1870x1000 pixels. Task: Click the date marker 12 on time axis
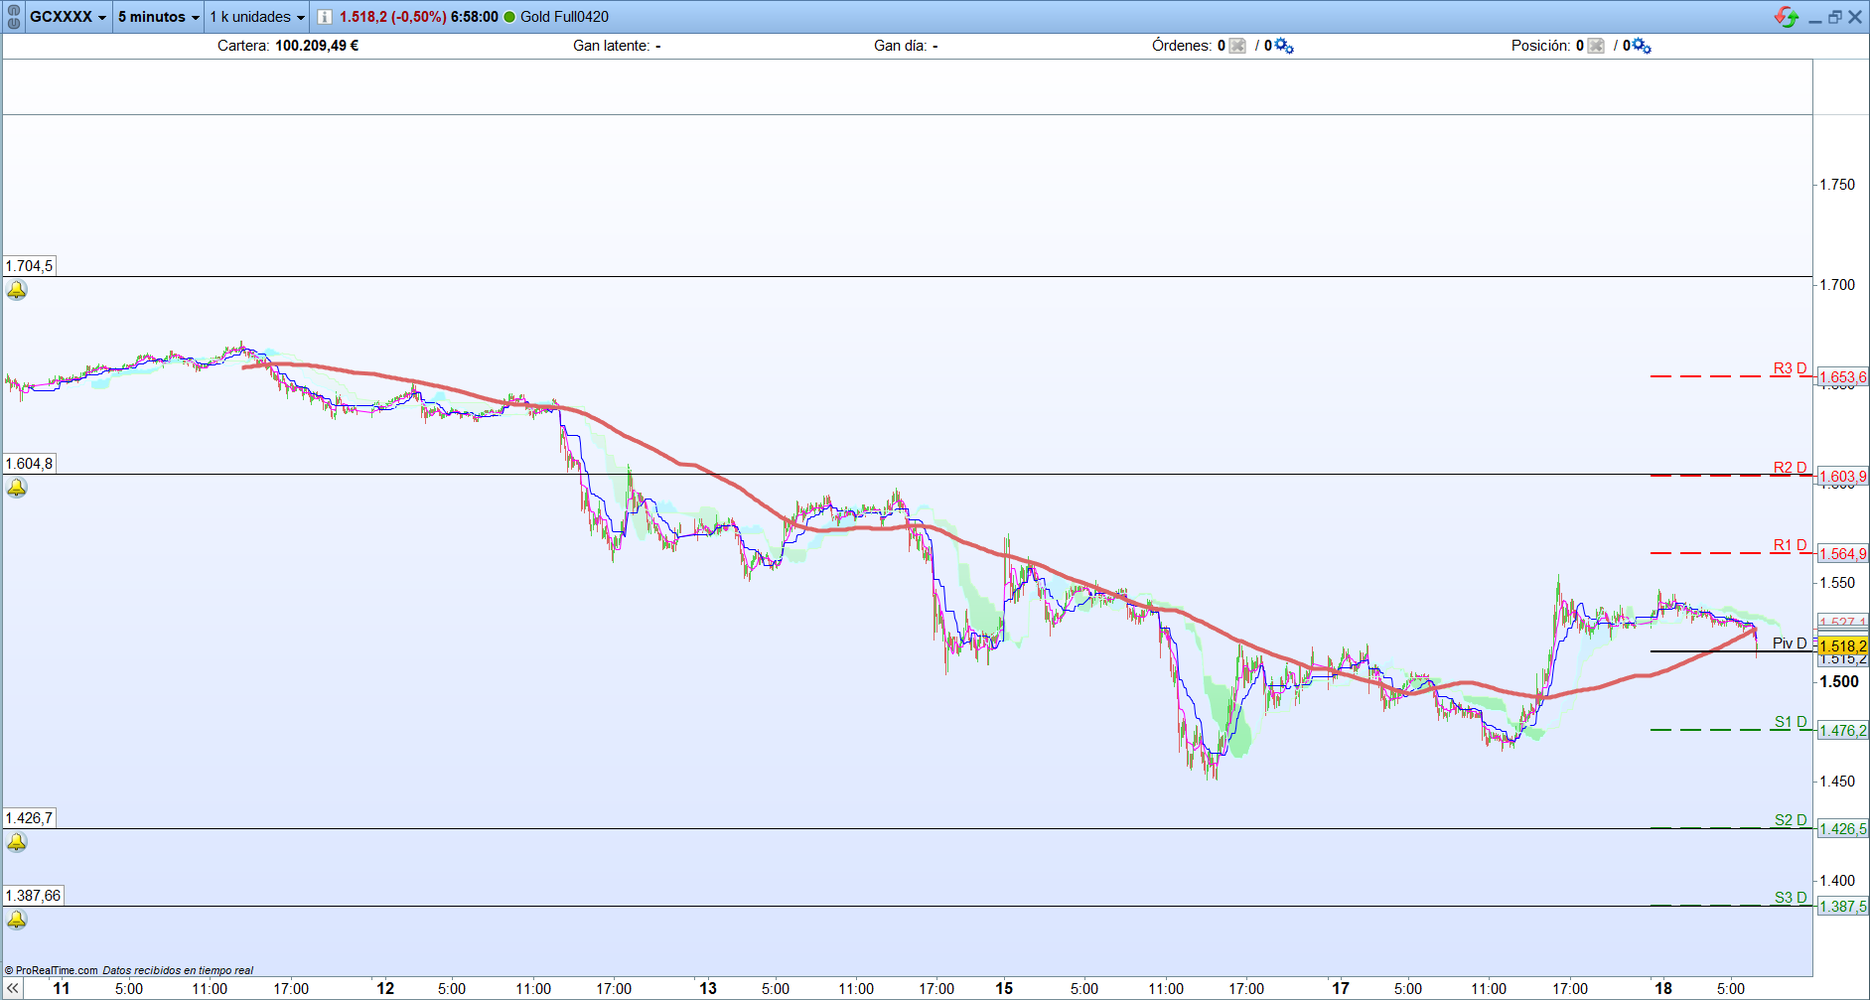point(385,989)
